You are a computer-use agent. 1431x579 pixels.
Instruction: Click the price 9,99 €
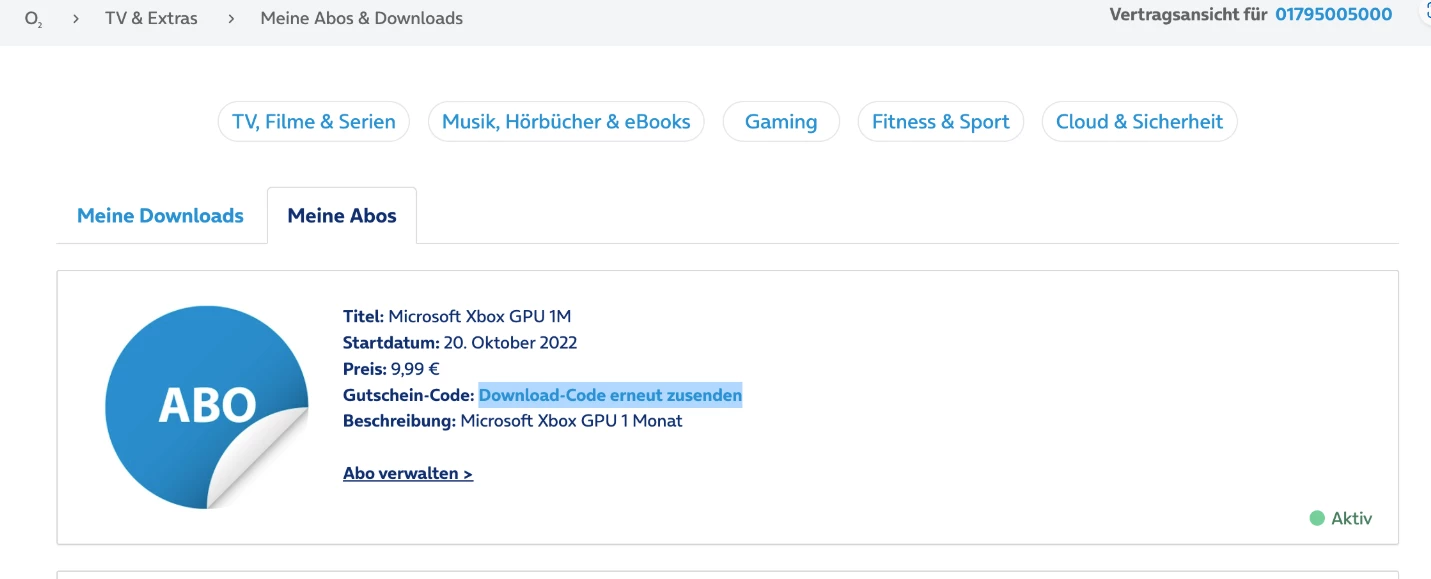click(x=415, y=369)
